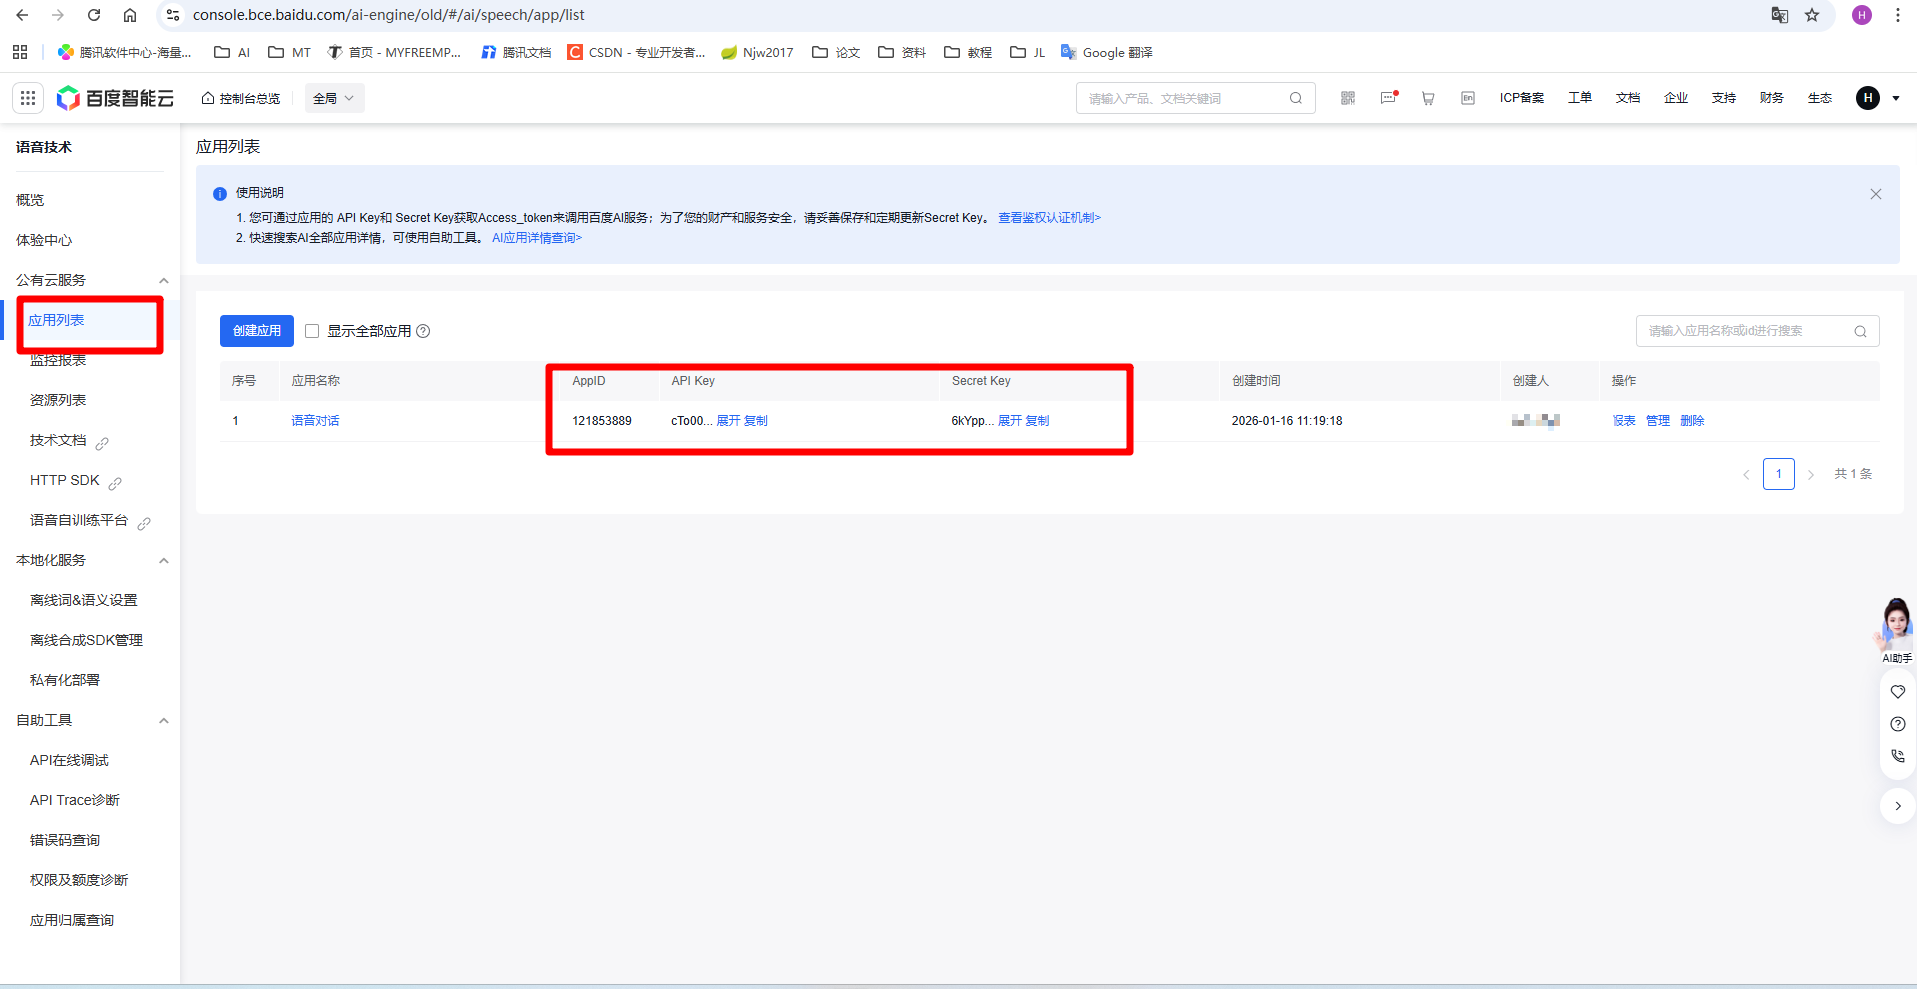
Task: Open the shopping cart icon
Action: point(1428,98)
